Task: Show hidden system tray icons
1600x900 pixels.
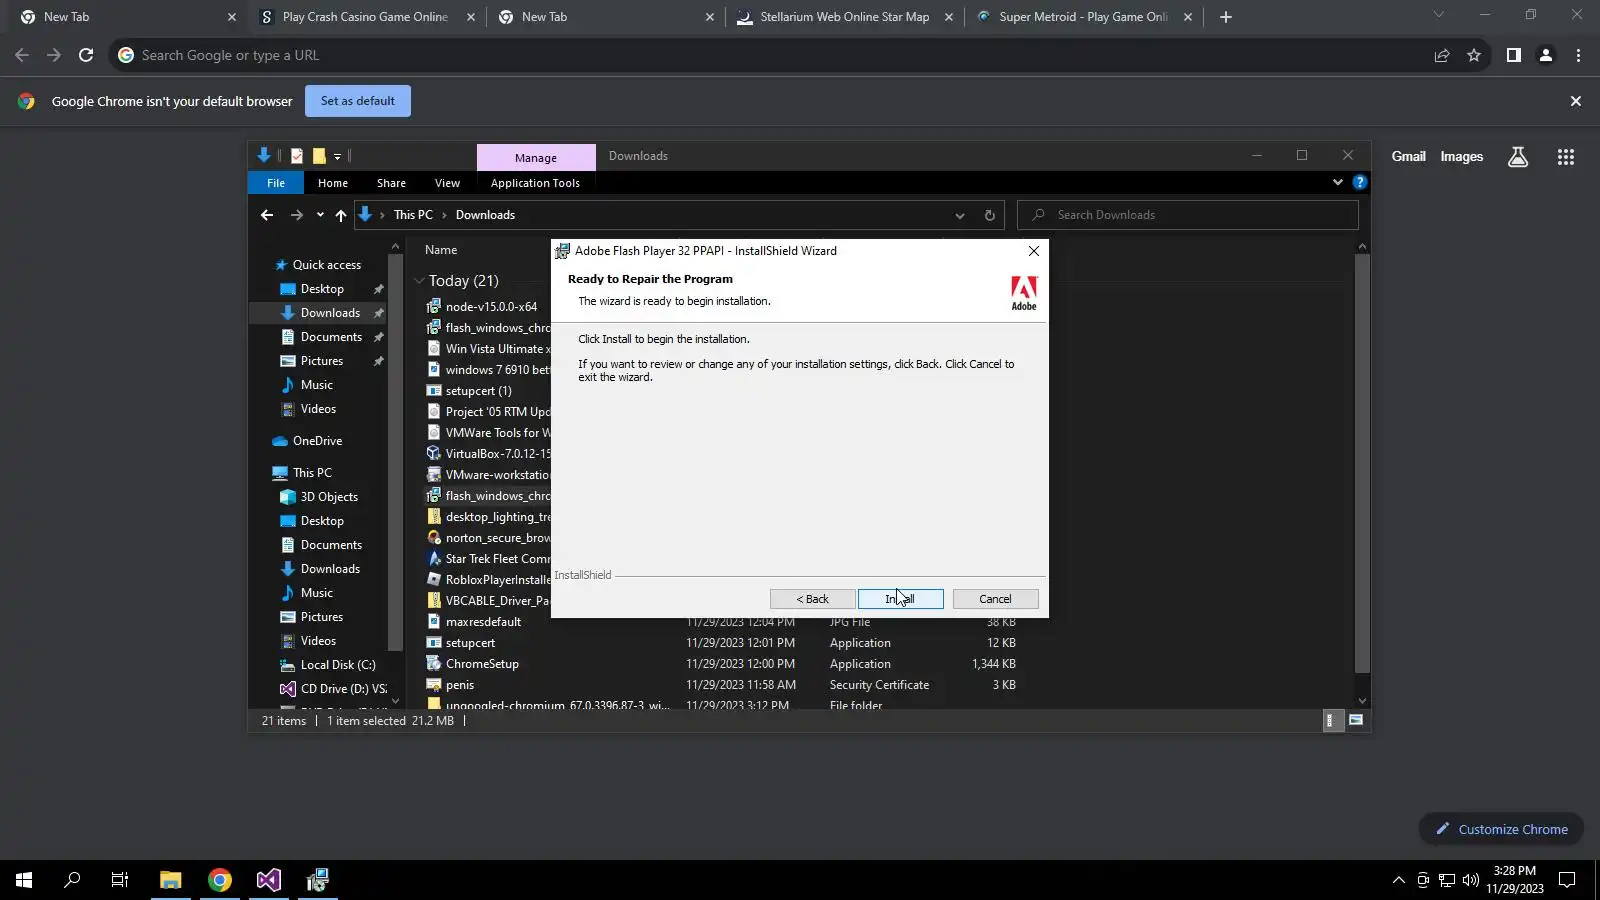Action: [1398, 880]
